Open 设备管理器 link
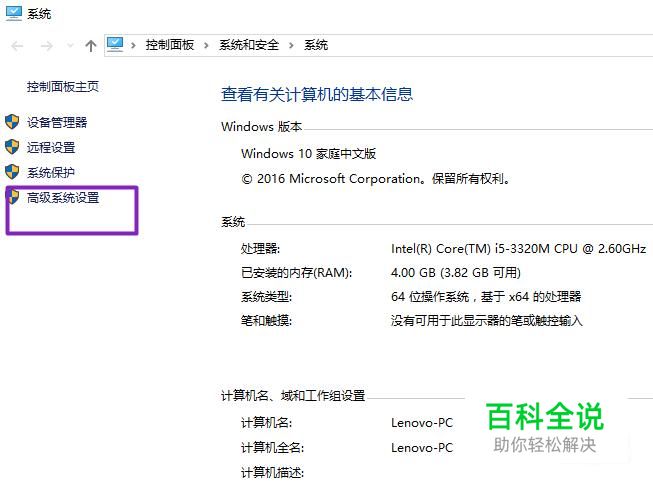The image size is (653, 488). pyautogui.click(x=57, y=122)
